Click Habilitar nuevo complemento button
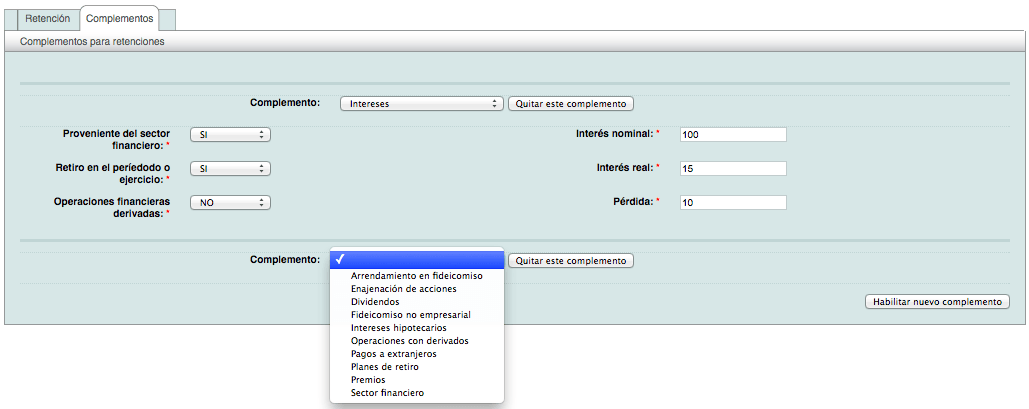Viewport: 1029px width, 409px height. tap(937, 302)
